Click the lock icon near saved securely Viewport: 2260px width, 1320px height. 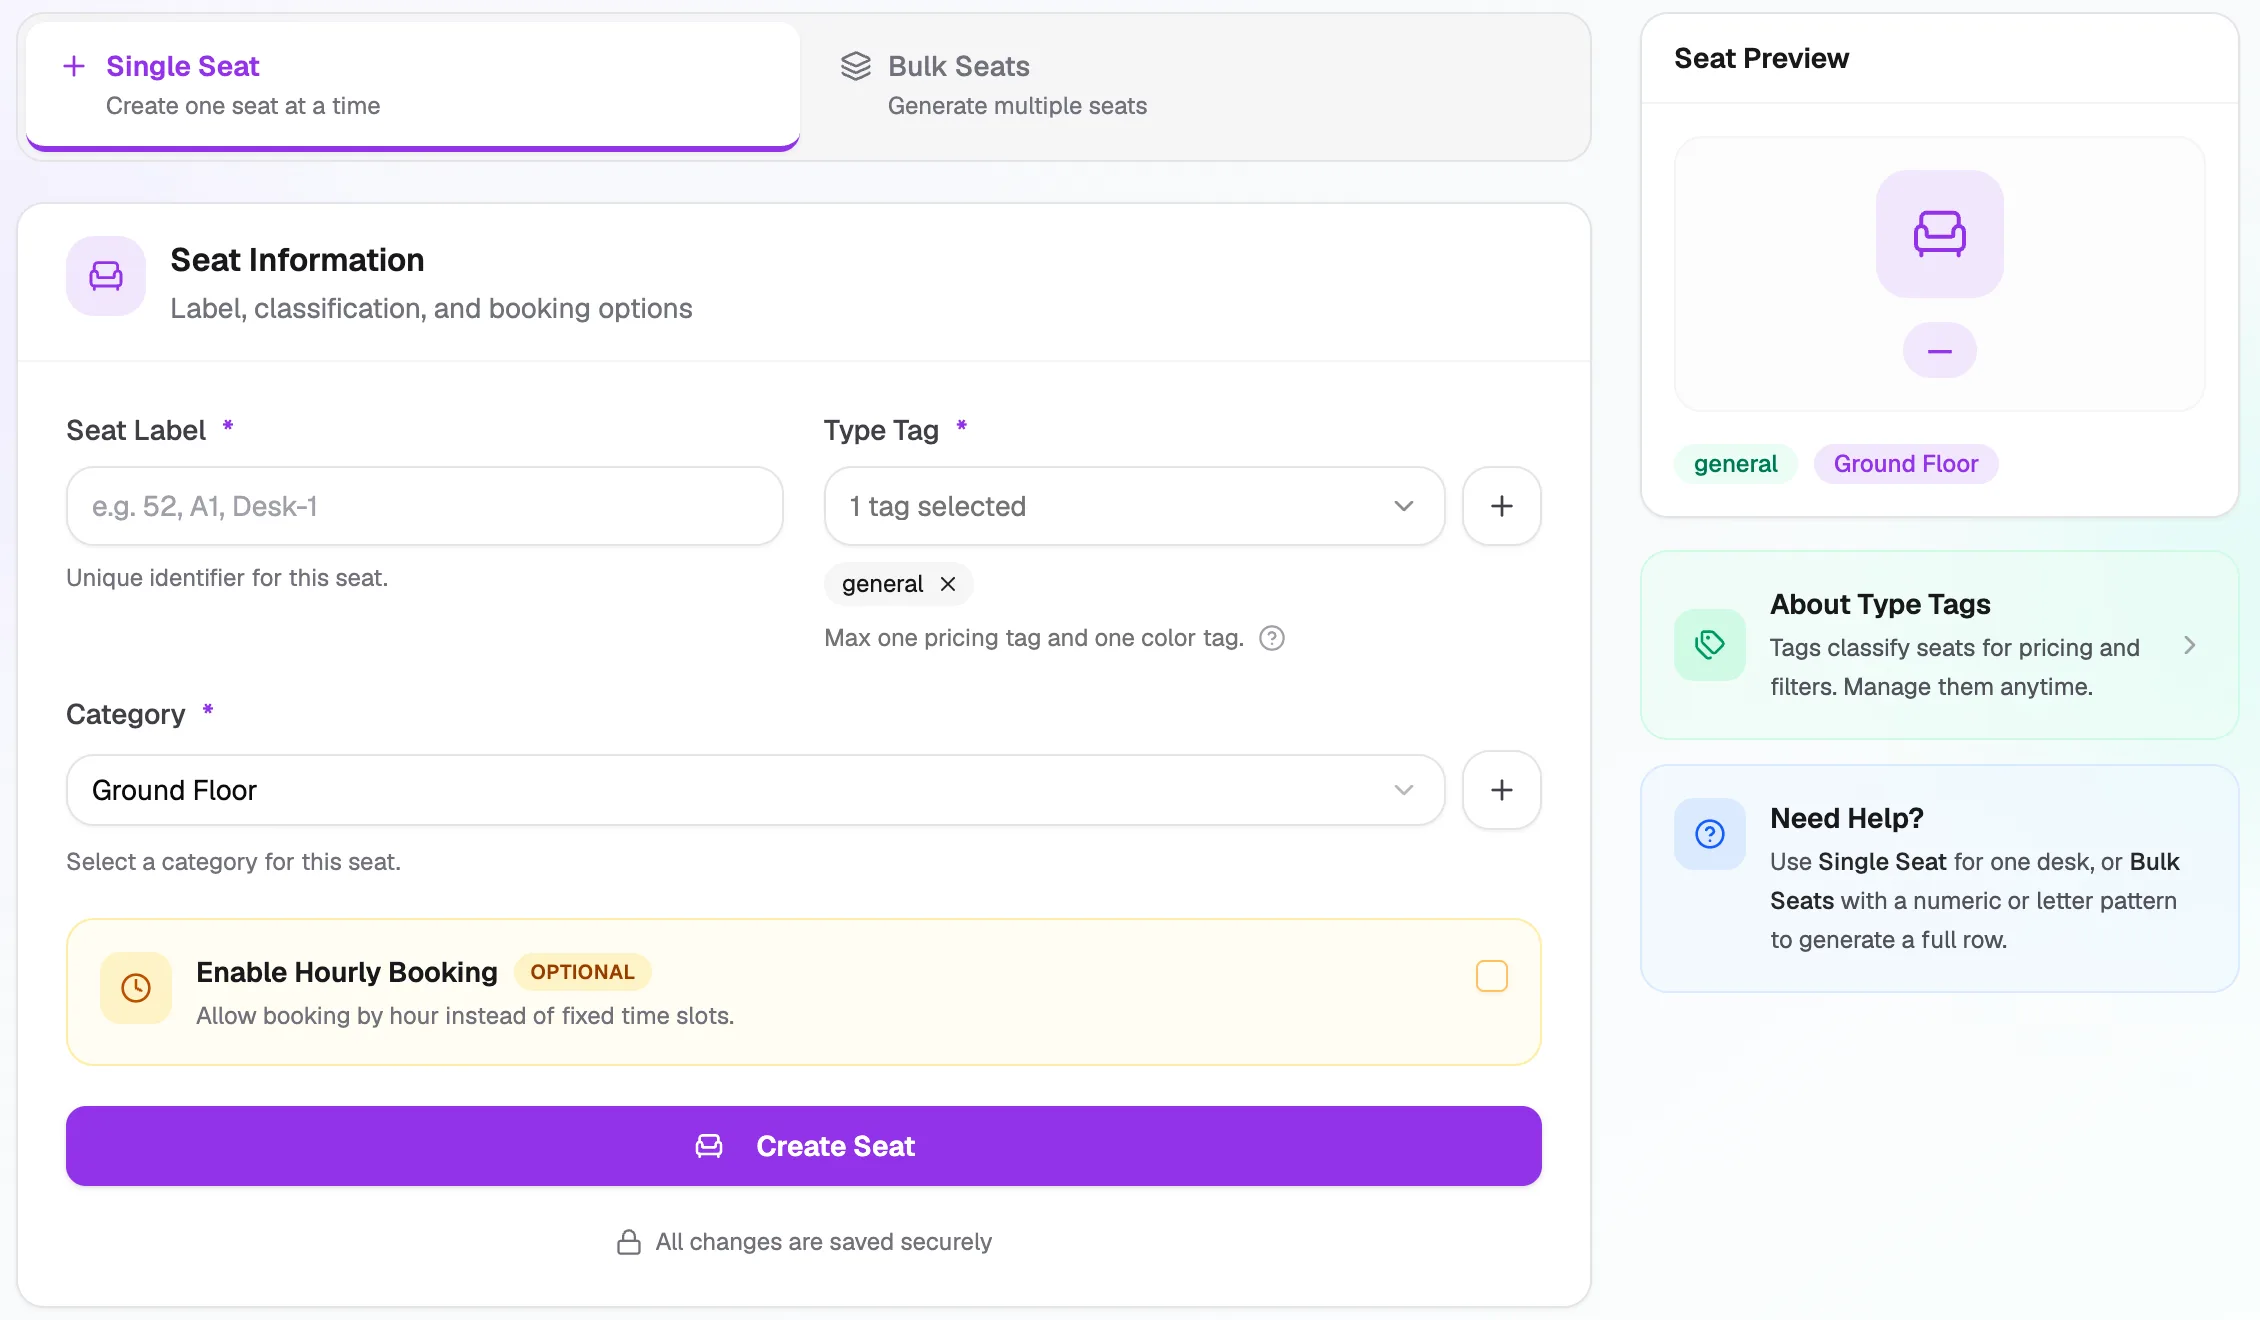click(629, 1242)
